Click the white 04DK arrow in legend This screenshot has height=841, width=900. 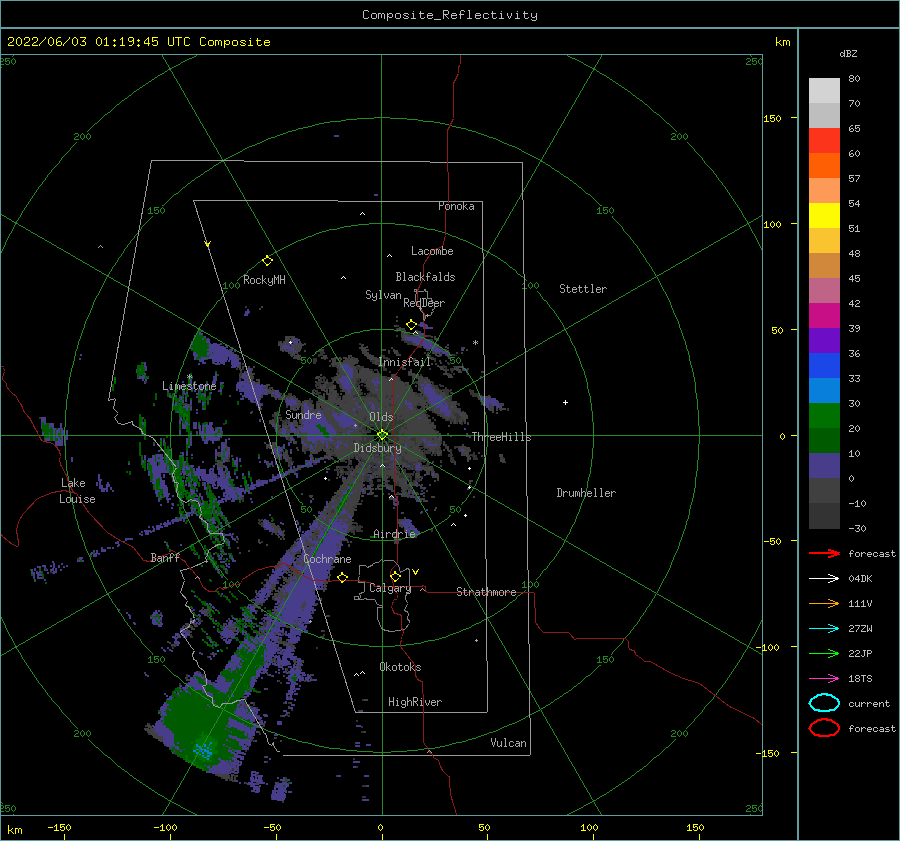[824, 578]
